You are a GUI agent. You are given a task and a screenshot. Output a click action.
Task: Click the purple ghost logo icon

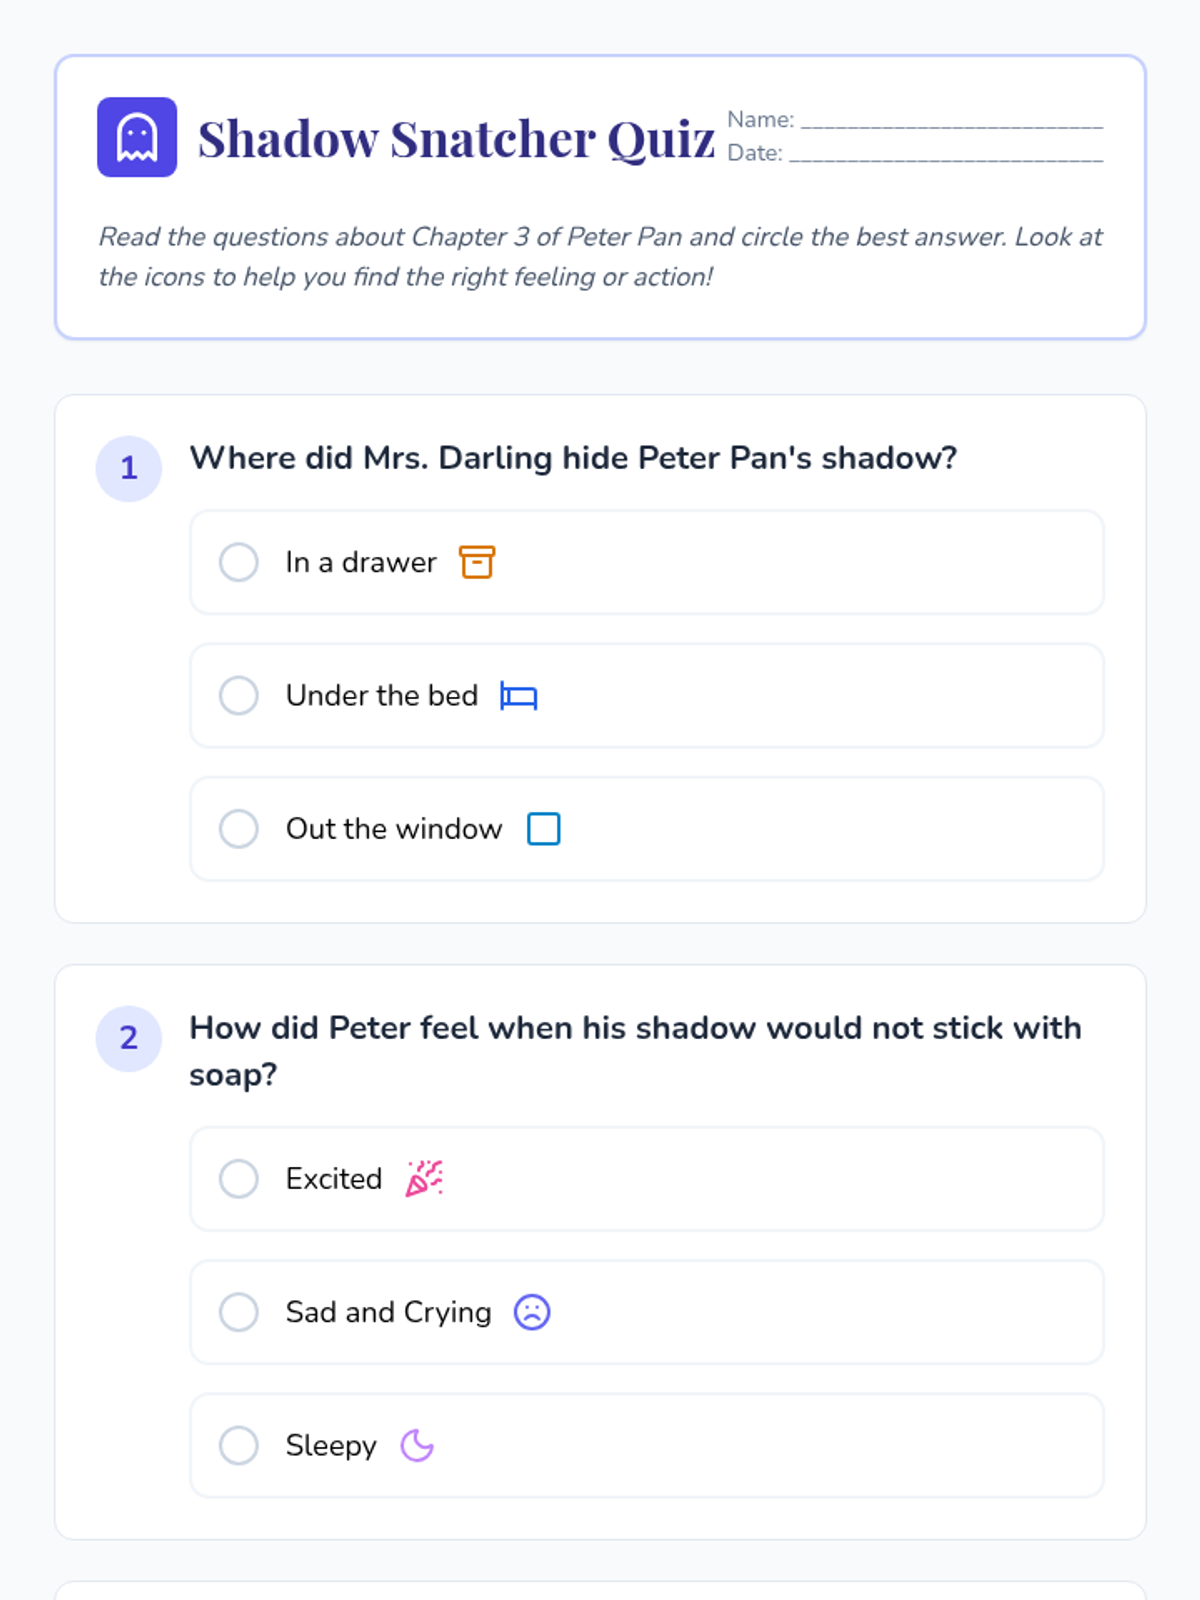(x=137, y=137)
